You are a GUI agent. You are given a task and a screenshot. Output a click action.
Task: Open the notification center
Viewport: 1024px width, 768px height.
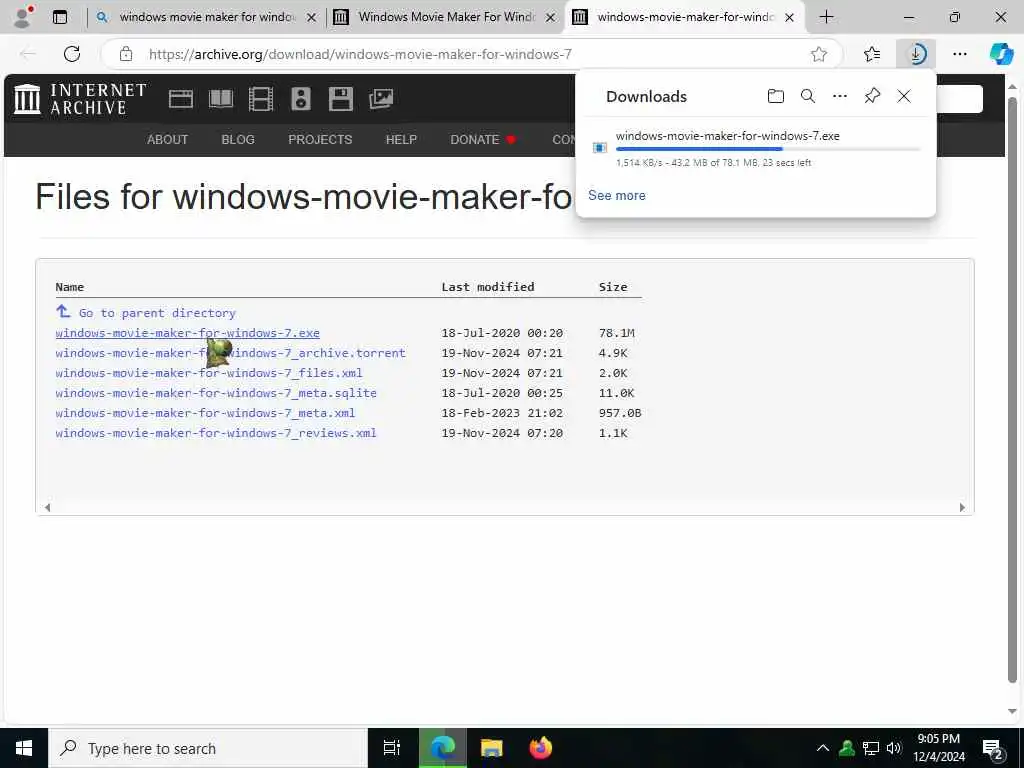(x=993, y=750)
